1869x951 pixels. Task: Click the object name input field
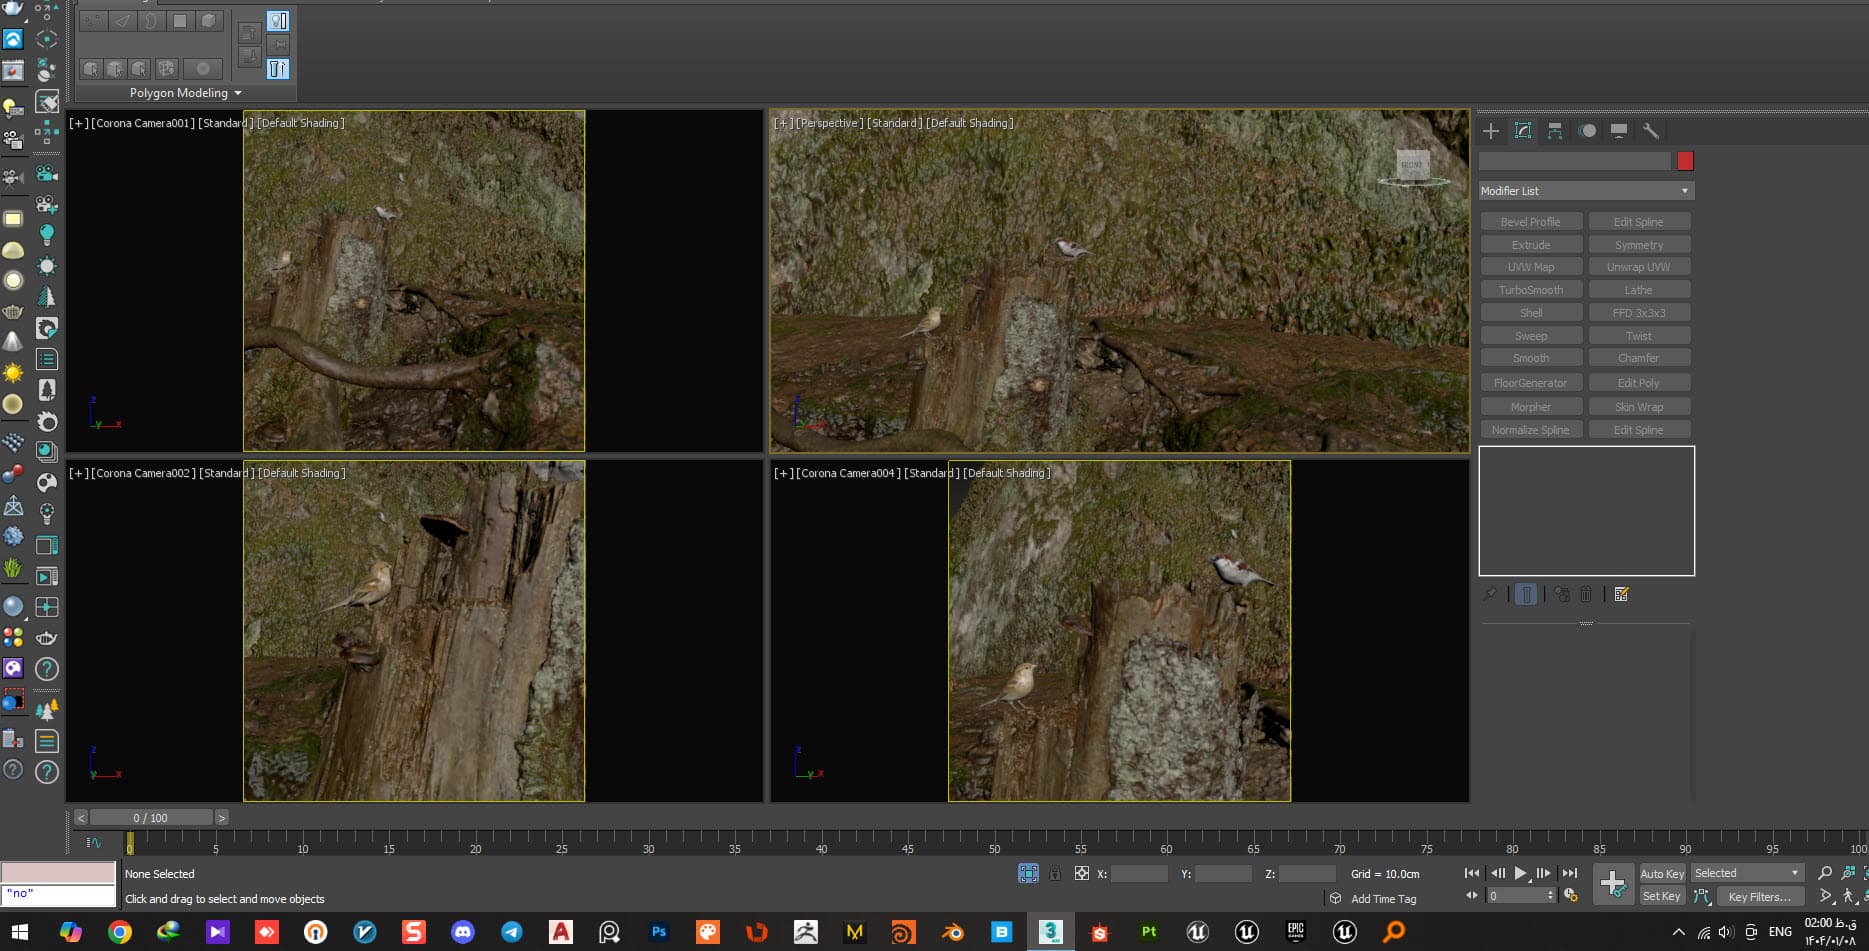tap(1575, 161)
